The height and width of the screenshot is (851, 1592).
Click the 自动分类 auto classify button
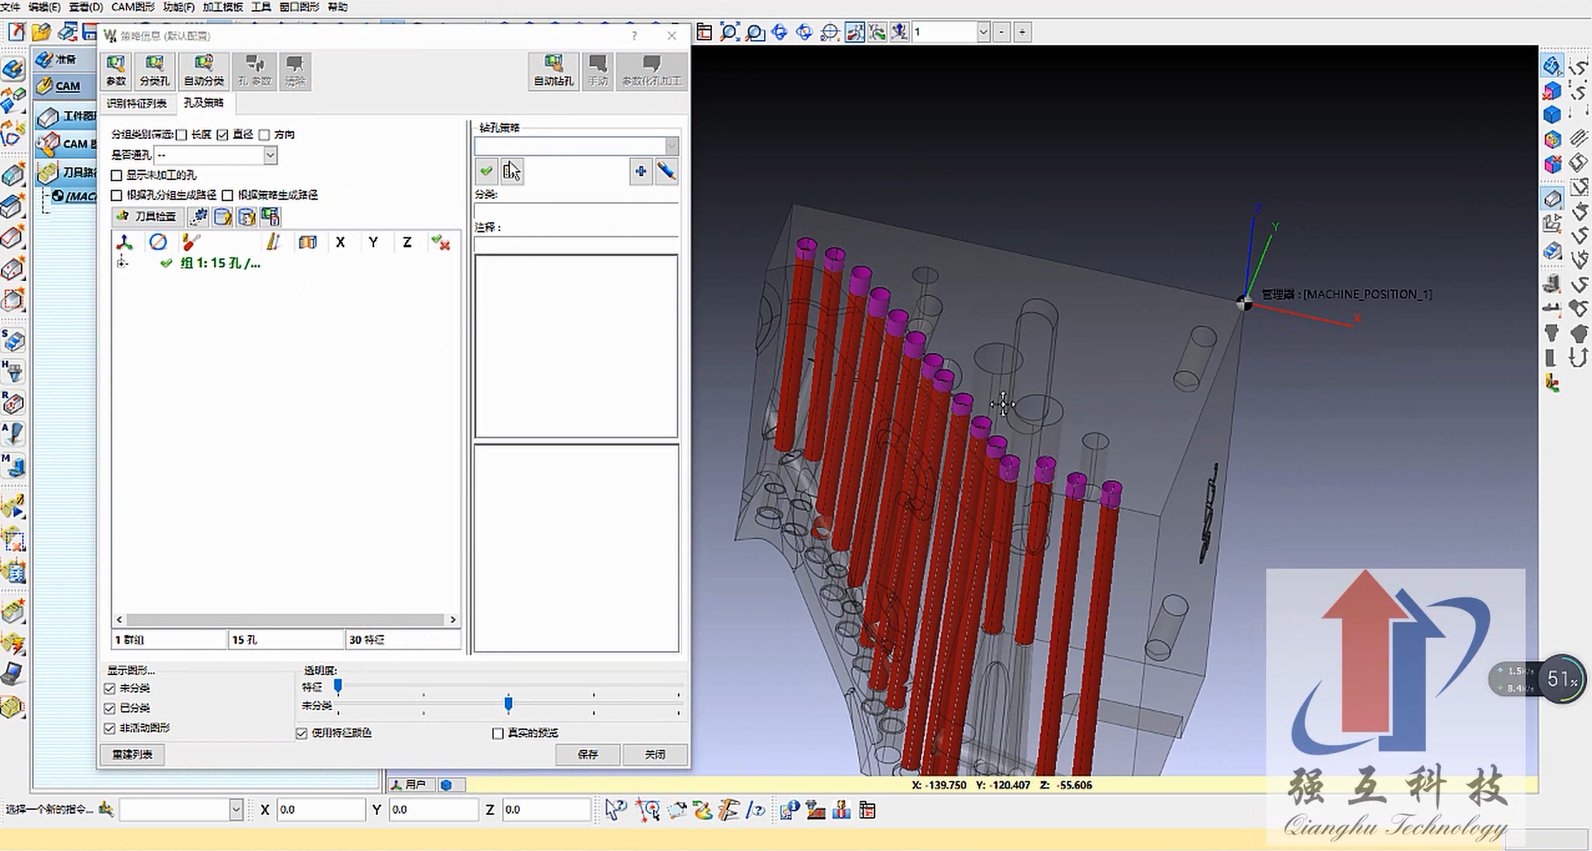pos(203,71)
